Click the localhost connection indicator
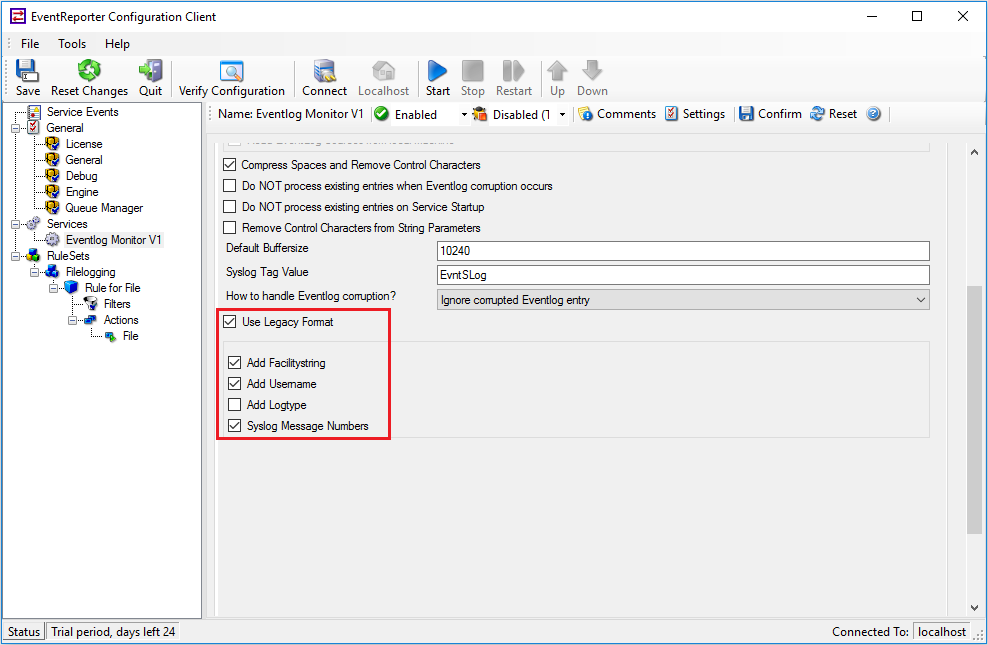 [941, 632]
